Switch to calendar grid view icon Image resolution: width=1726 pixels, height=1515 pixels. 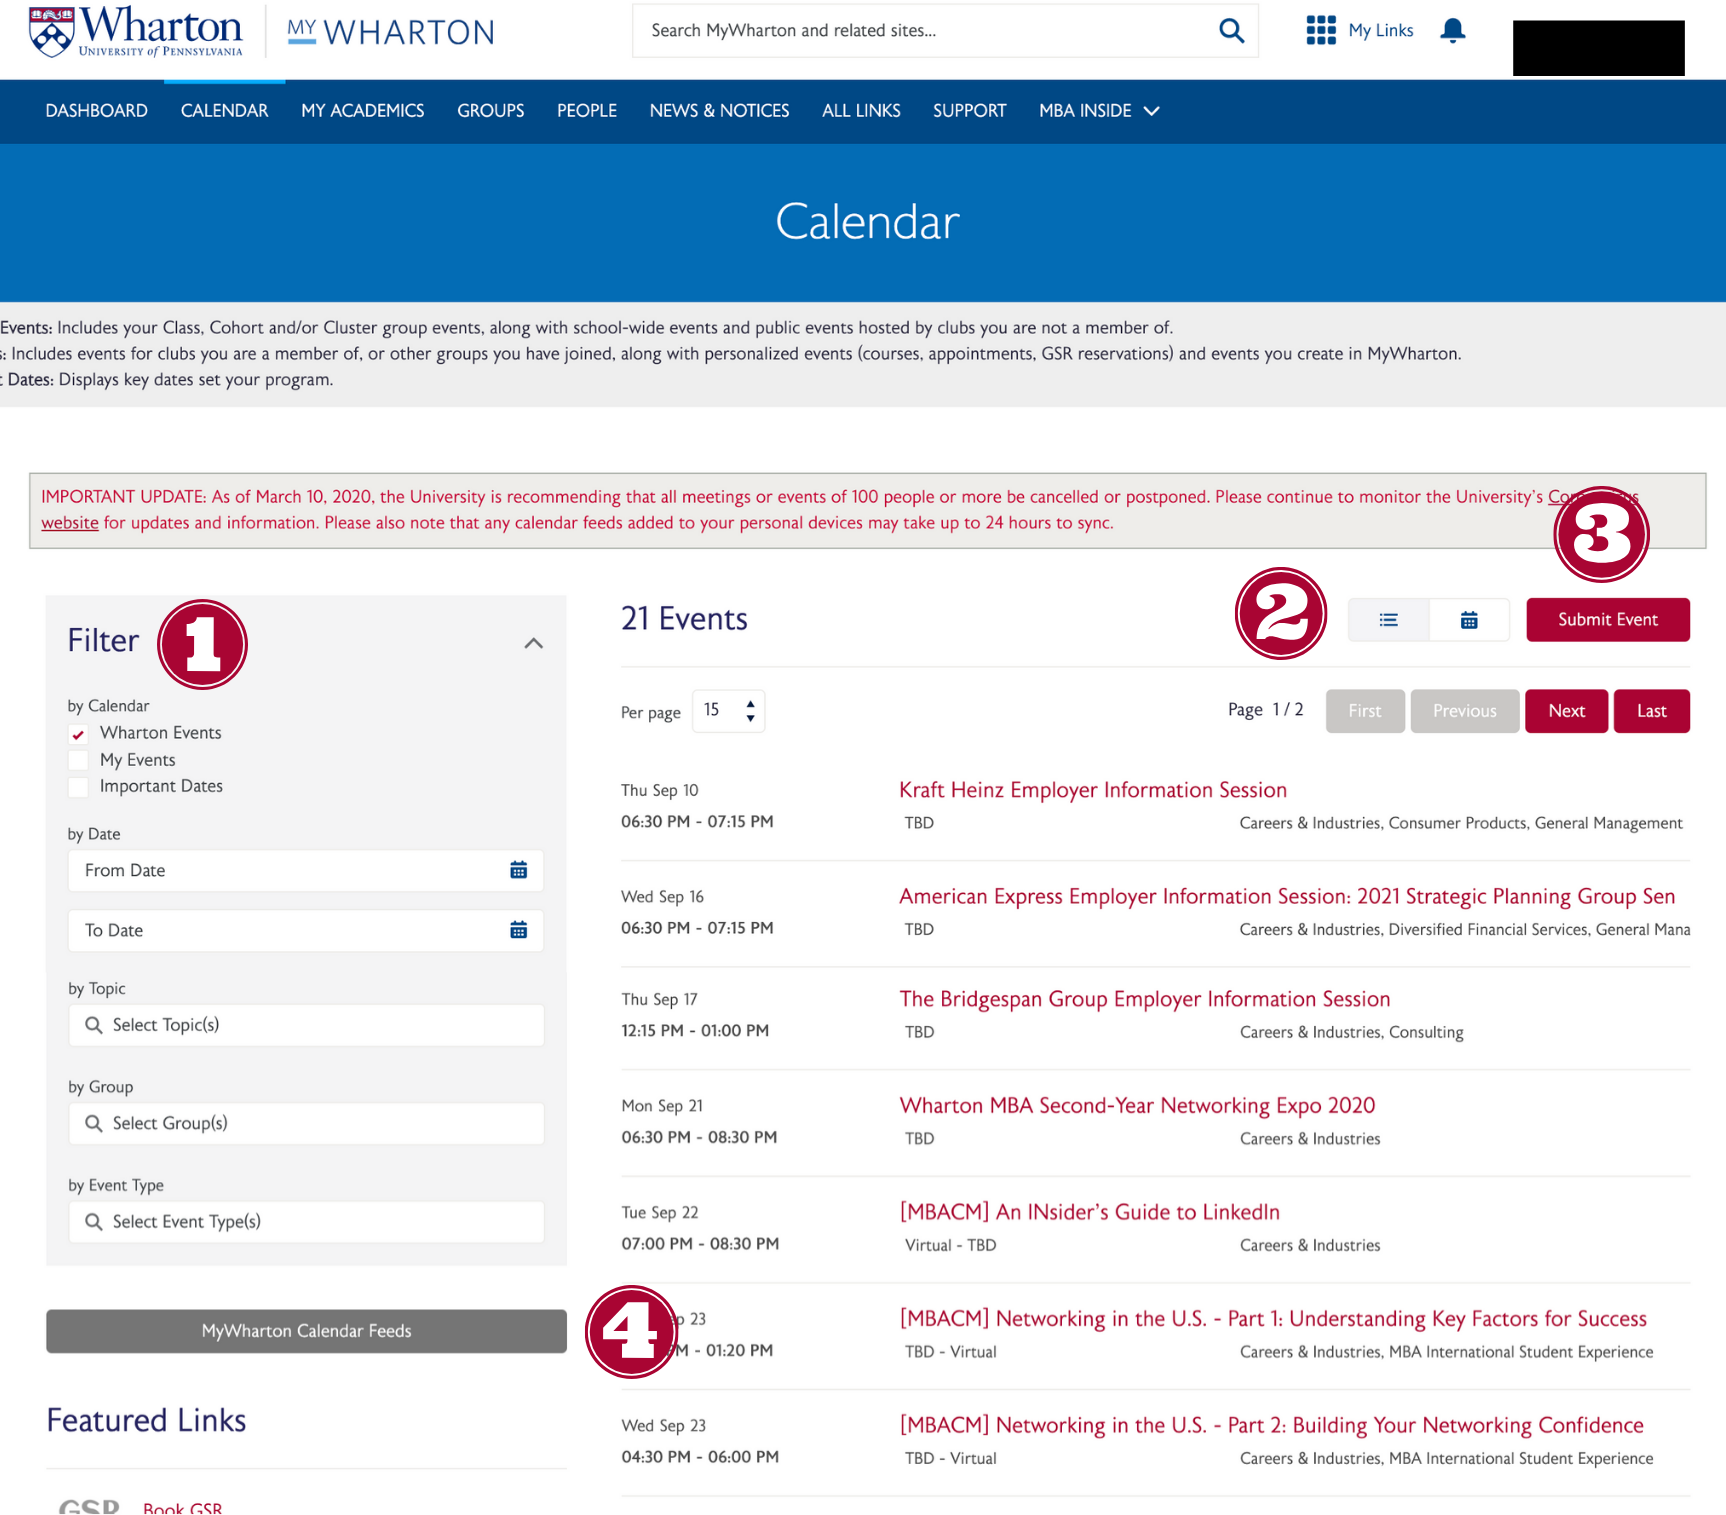click(1469, 620)
